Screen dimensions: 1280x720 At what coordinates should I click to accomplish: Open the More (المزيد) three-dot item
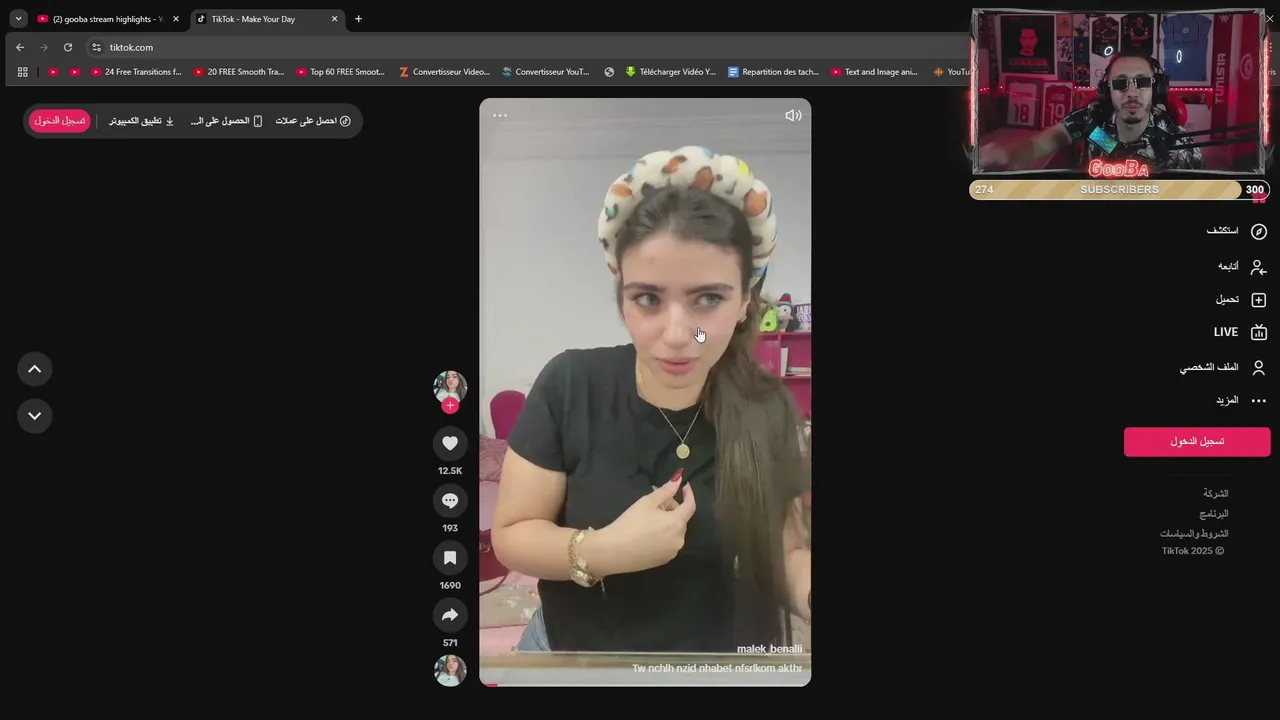(x=1241, y=400)
